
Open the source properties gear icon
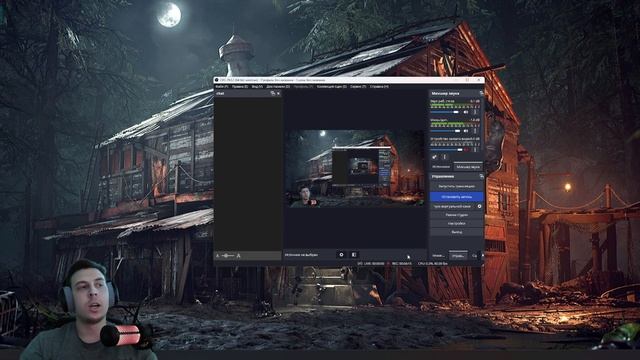(342, 255)
